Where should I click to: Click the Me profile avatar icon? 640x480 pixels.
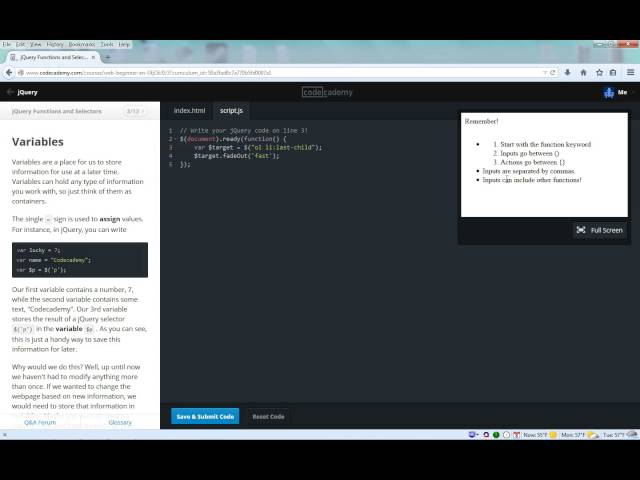[609, 93]
